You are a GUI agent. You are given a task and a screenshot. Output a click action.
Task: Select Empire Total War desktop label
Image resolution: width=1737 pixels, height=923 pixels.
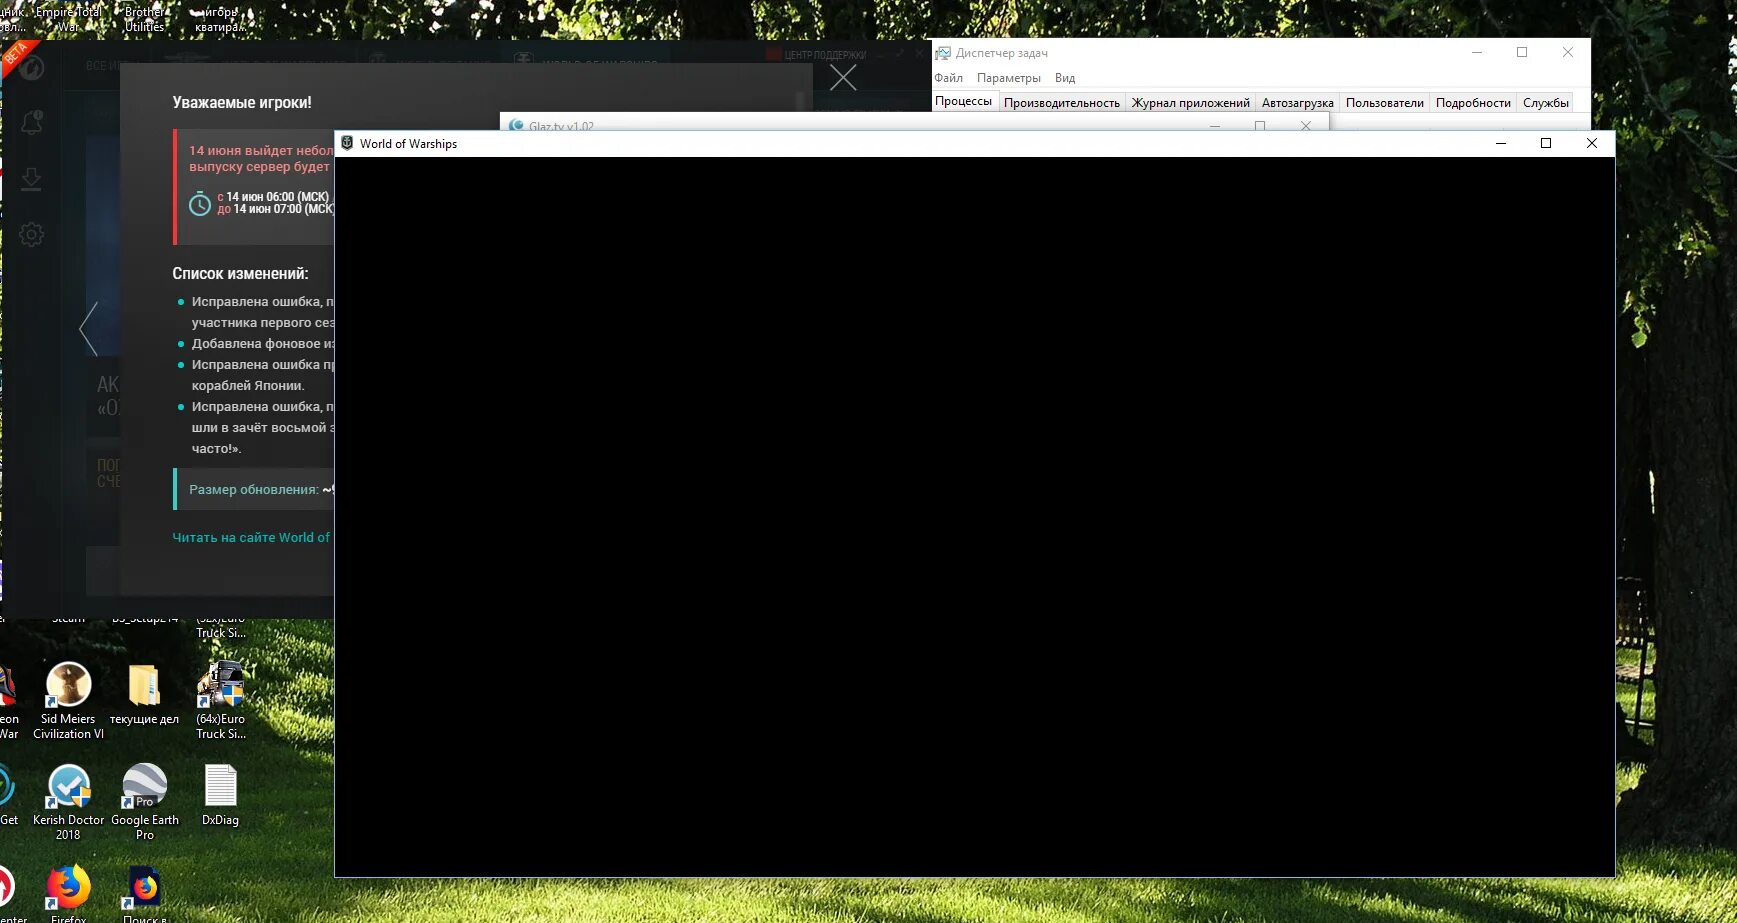tap(68, 20)
